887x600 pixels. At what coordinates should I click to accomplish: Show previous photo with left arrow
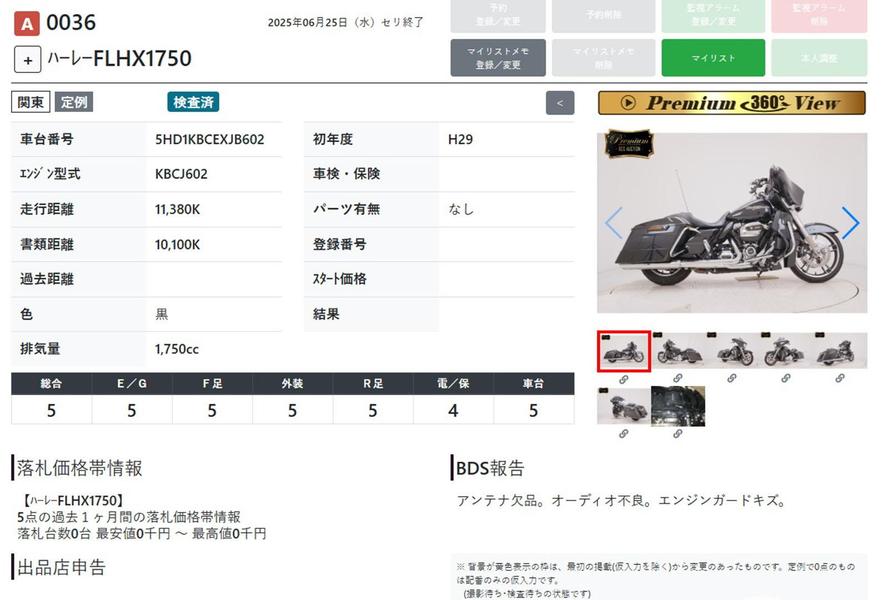tap(613, 223)
